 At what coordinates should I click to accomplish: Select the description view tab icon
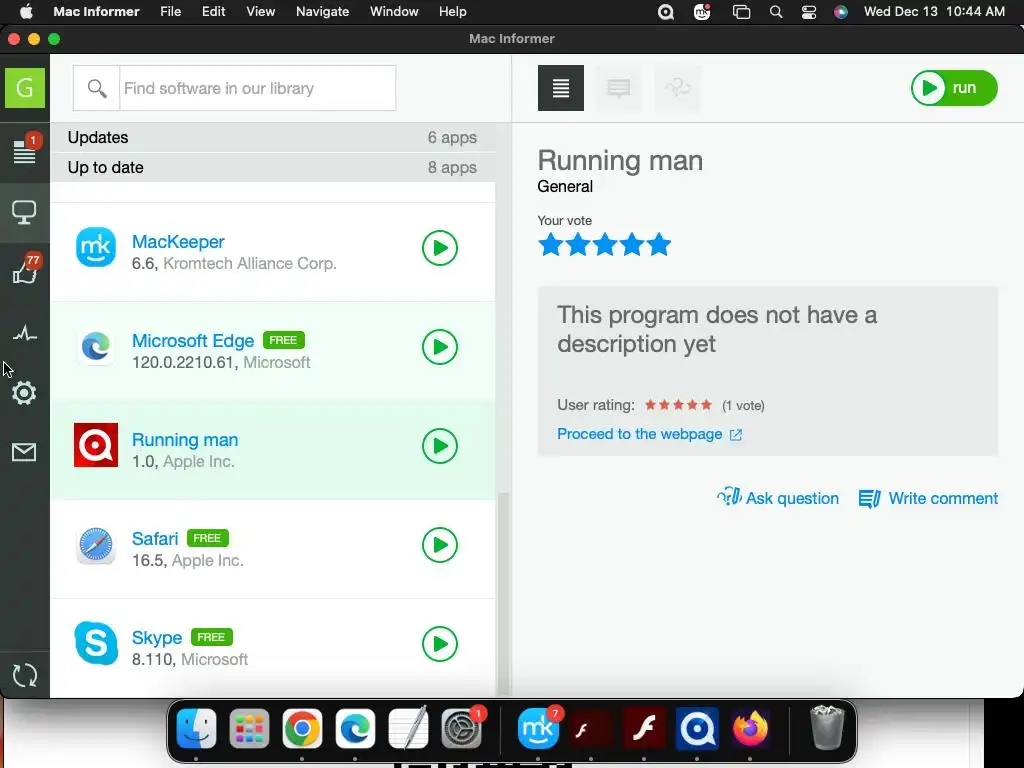[561, 88]
